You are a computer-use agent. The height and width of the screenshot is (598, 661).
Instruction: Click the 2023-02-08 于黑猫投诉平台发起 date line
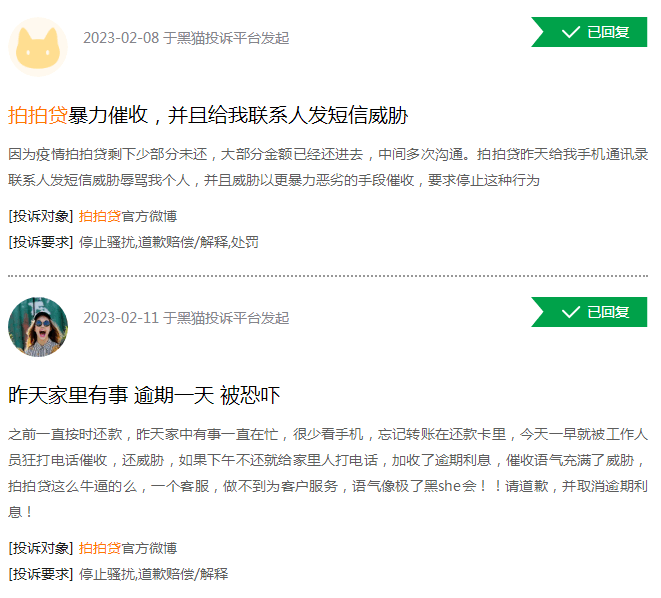click(x=186, y=38)
